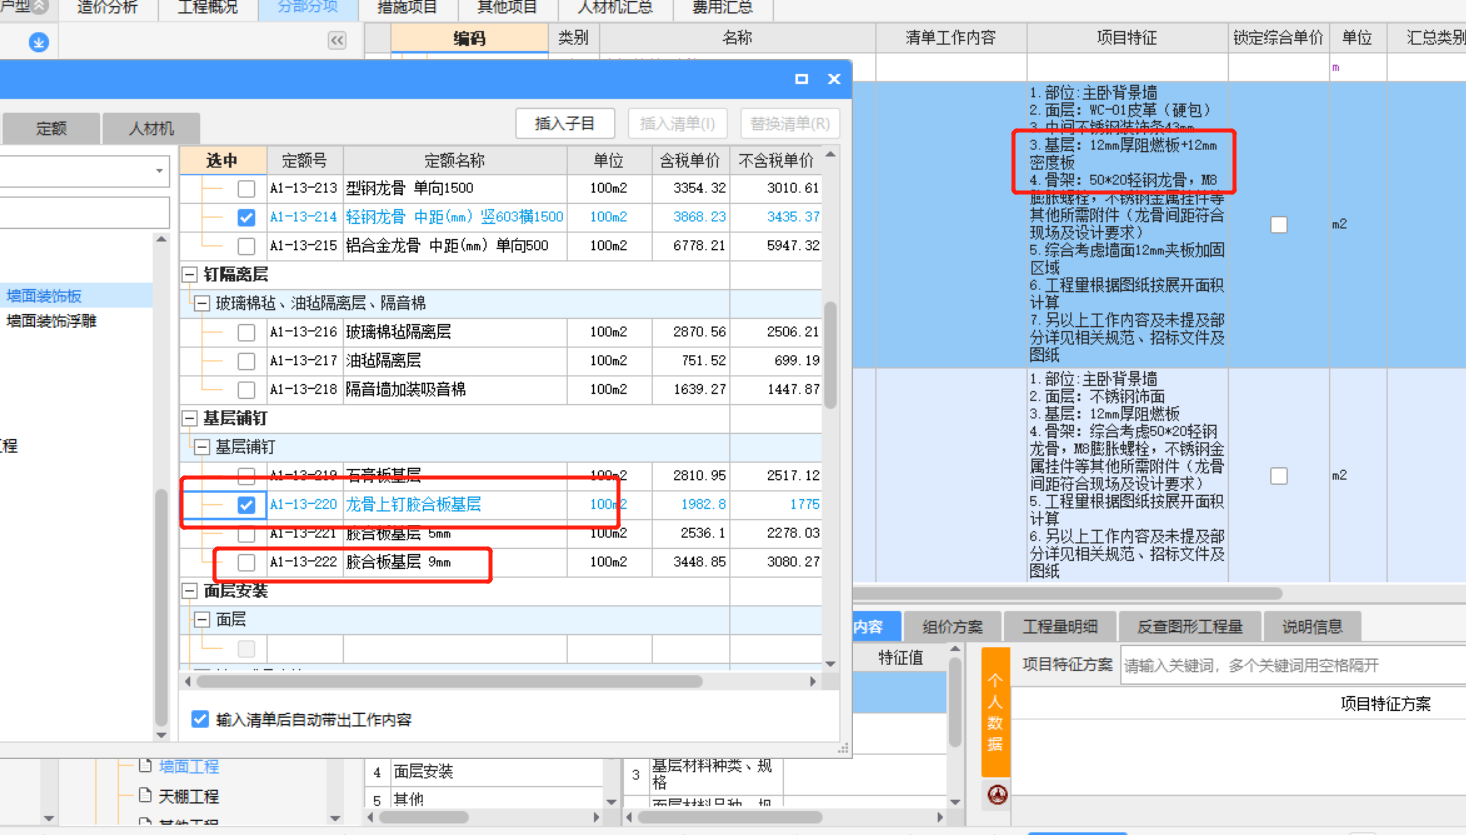Image resolution: width=1466 pixels, height=835 pixels.
Task: Toggle 锁定综合单价 checkbox in first highlighted row
Action: point(1279,225)
